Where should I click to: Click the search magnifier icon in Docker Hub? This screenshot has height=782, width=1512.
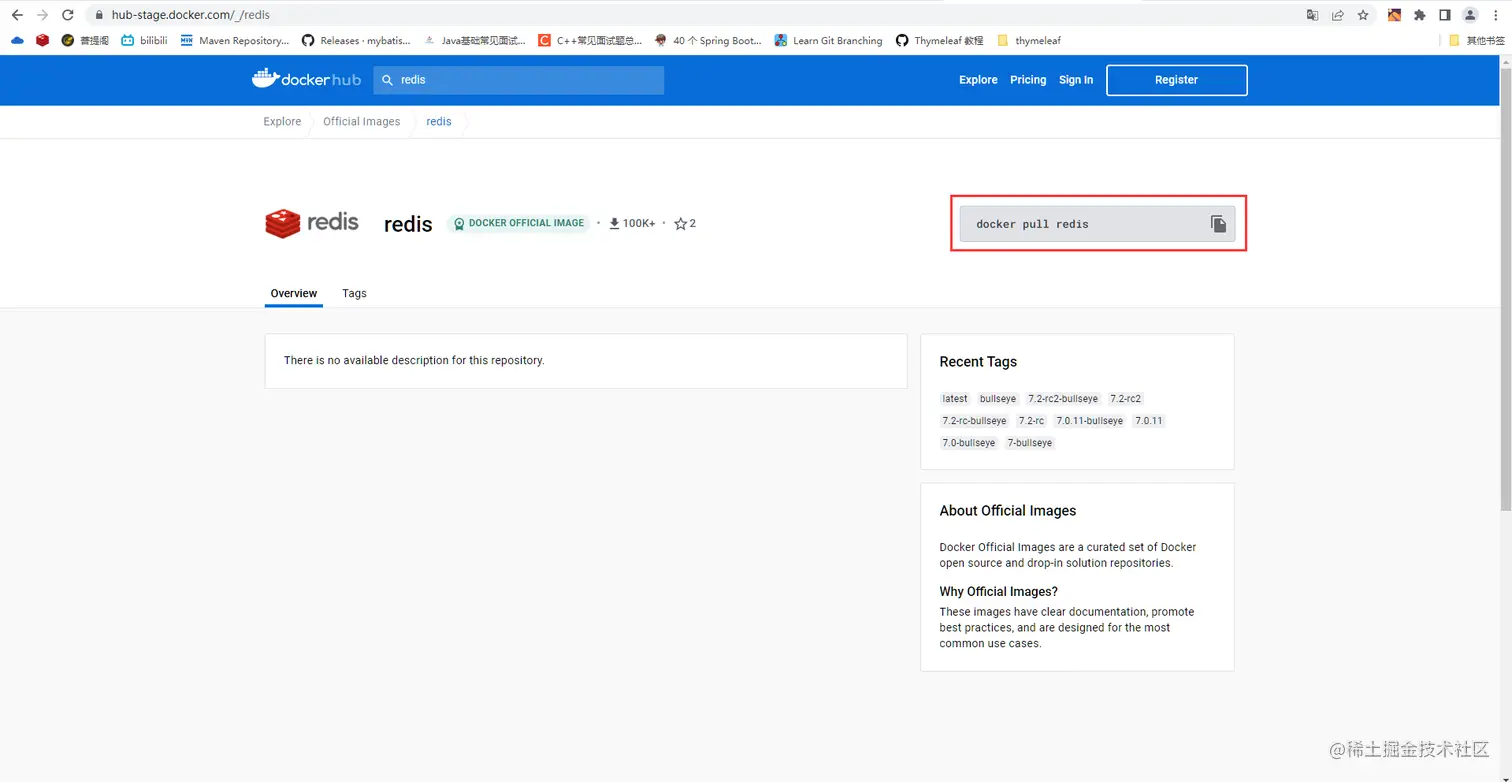(388, 80)
